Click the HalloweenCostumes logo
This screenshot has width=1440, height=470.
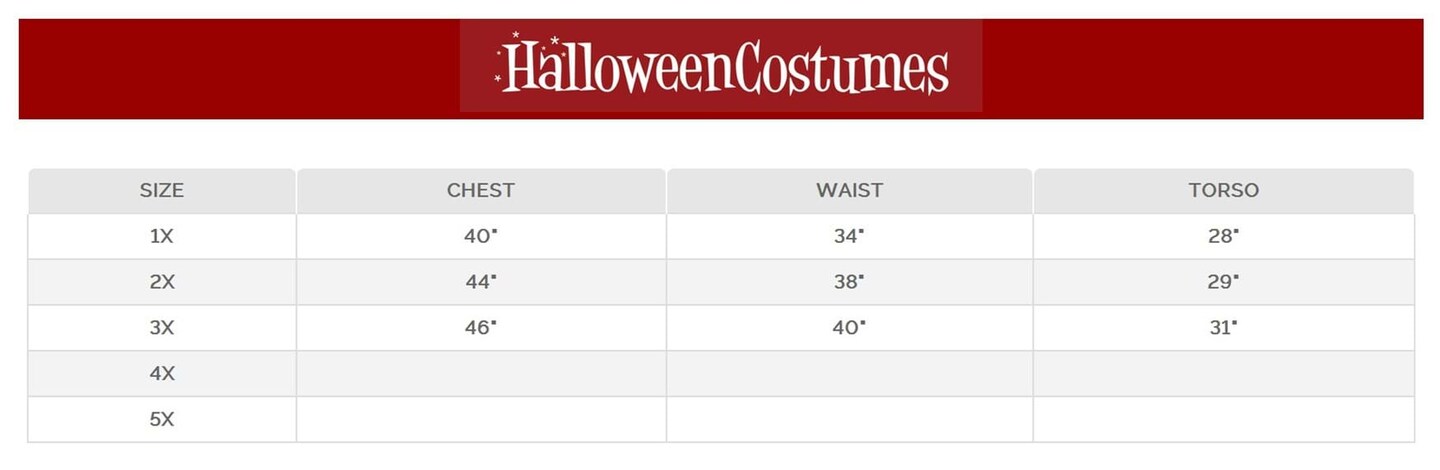[x=721, y=68]
